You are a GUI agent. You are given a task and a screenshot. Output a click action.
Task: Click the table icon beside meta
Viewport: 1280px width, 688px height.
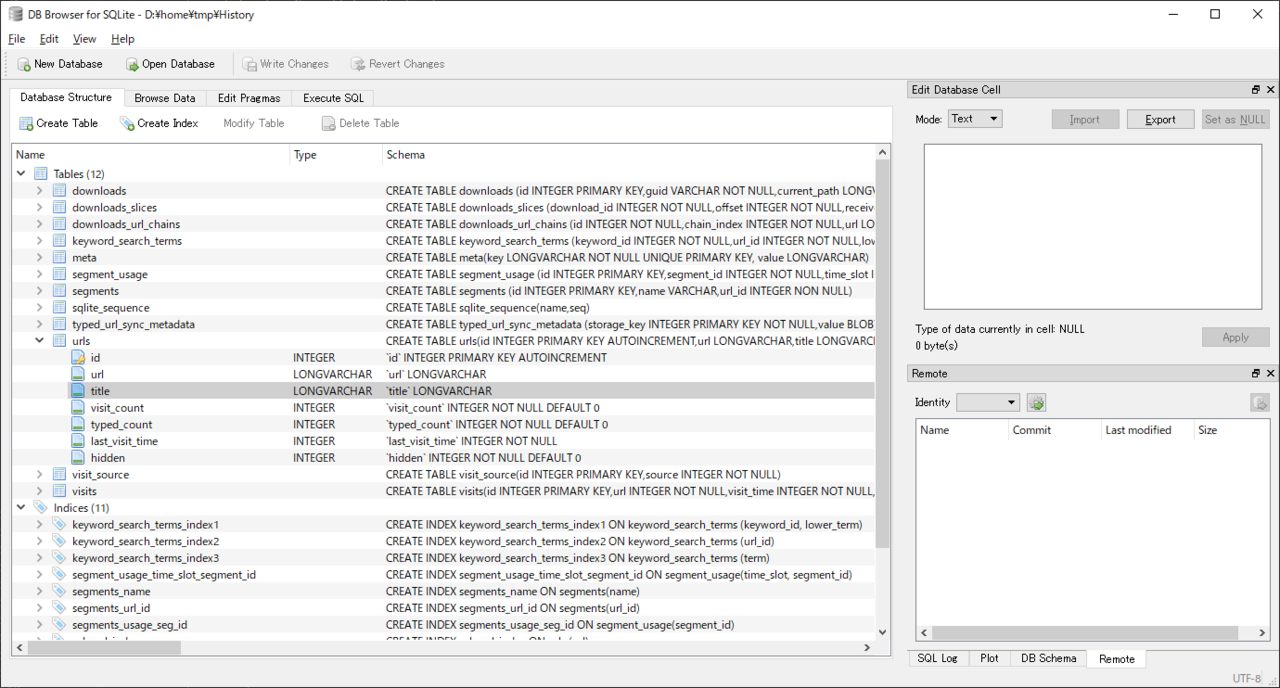[x=59, y=257]
